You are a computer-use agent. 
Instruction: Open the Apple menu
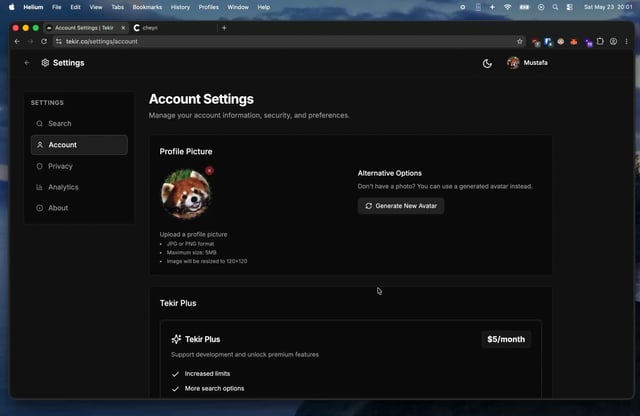(x=12, y=7)
